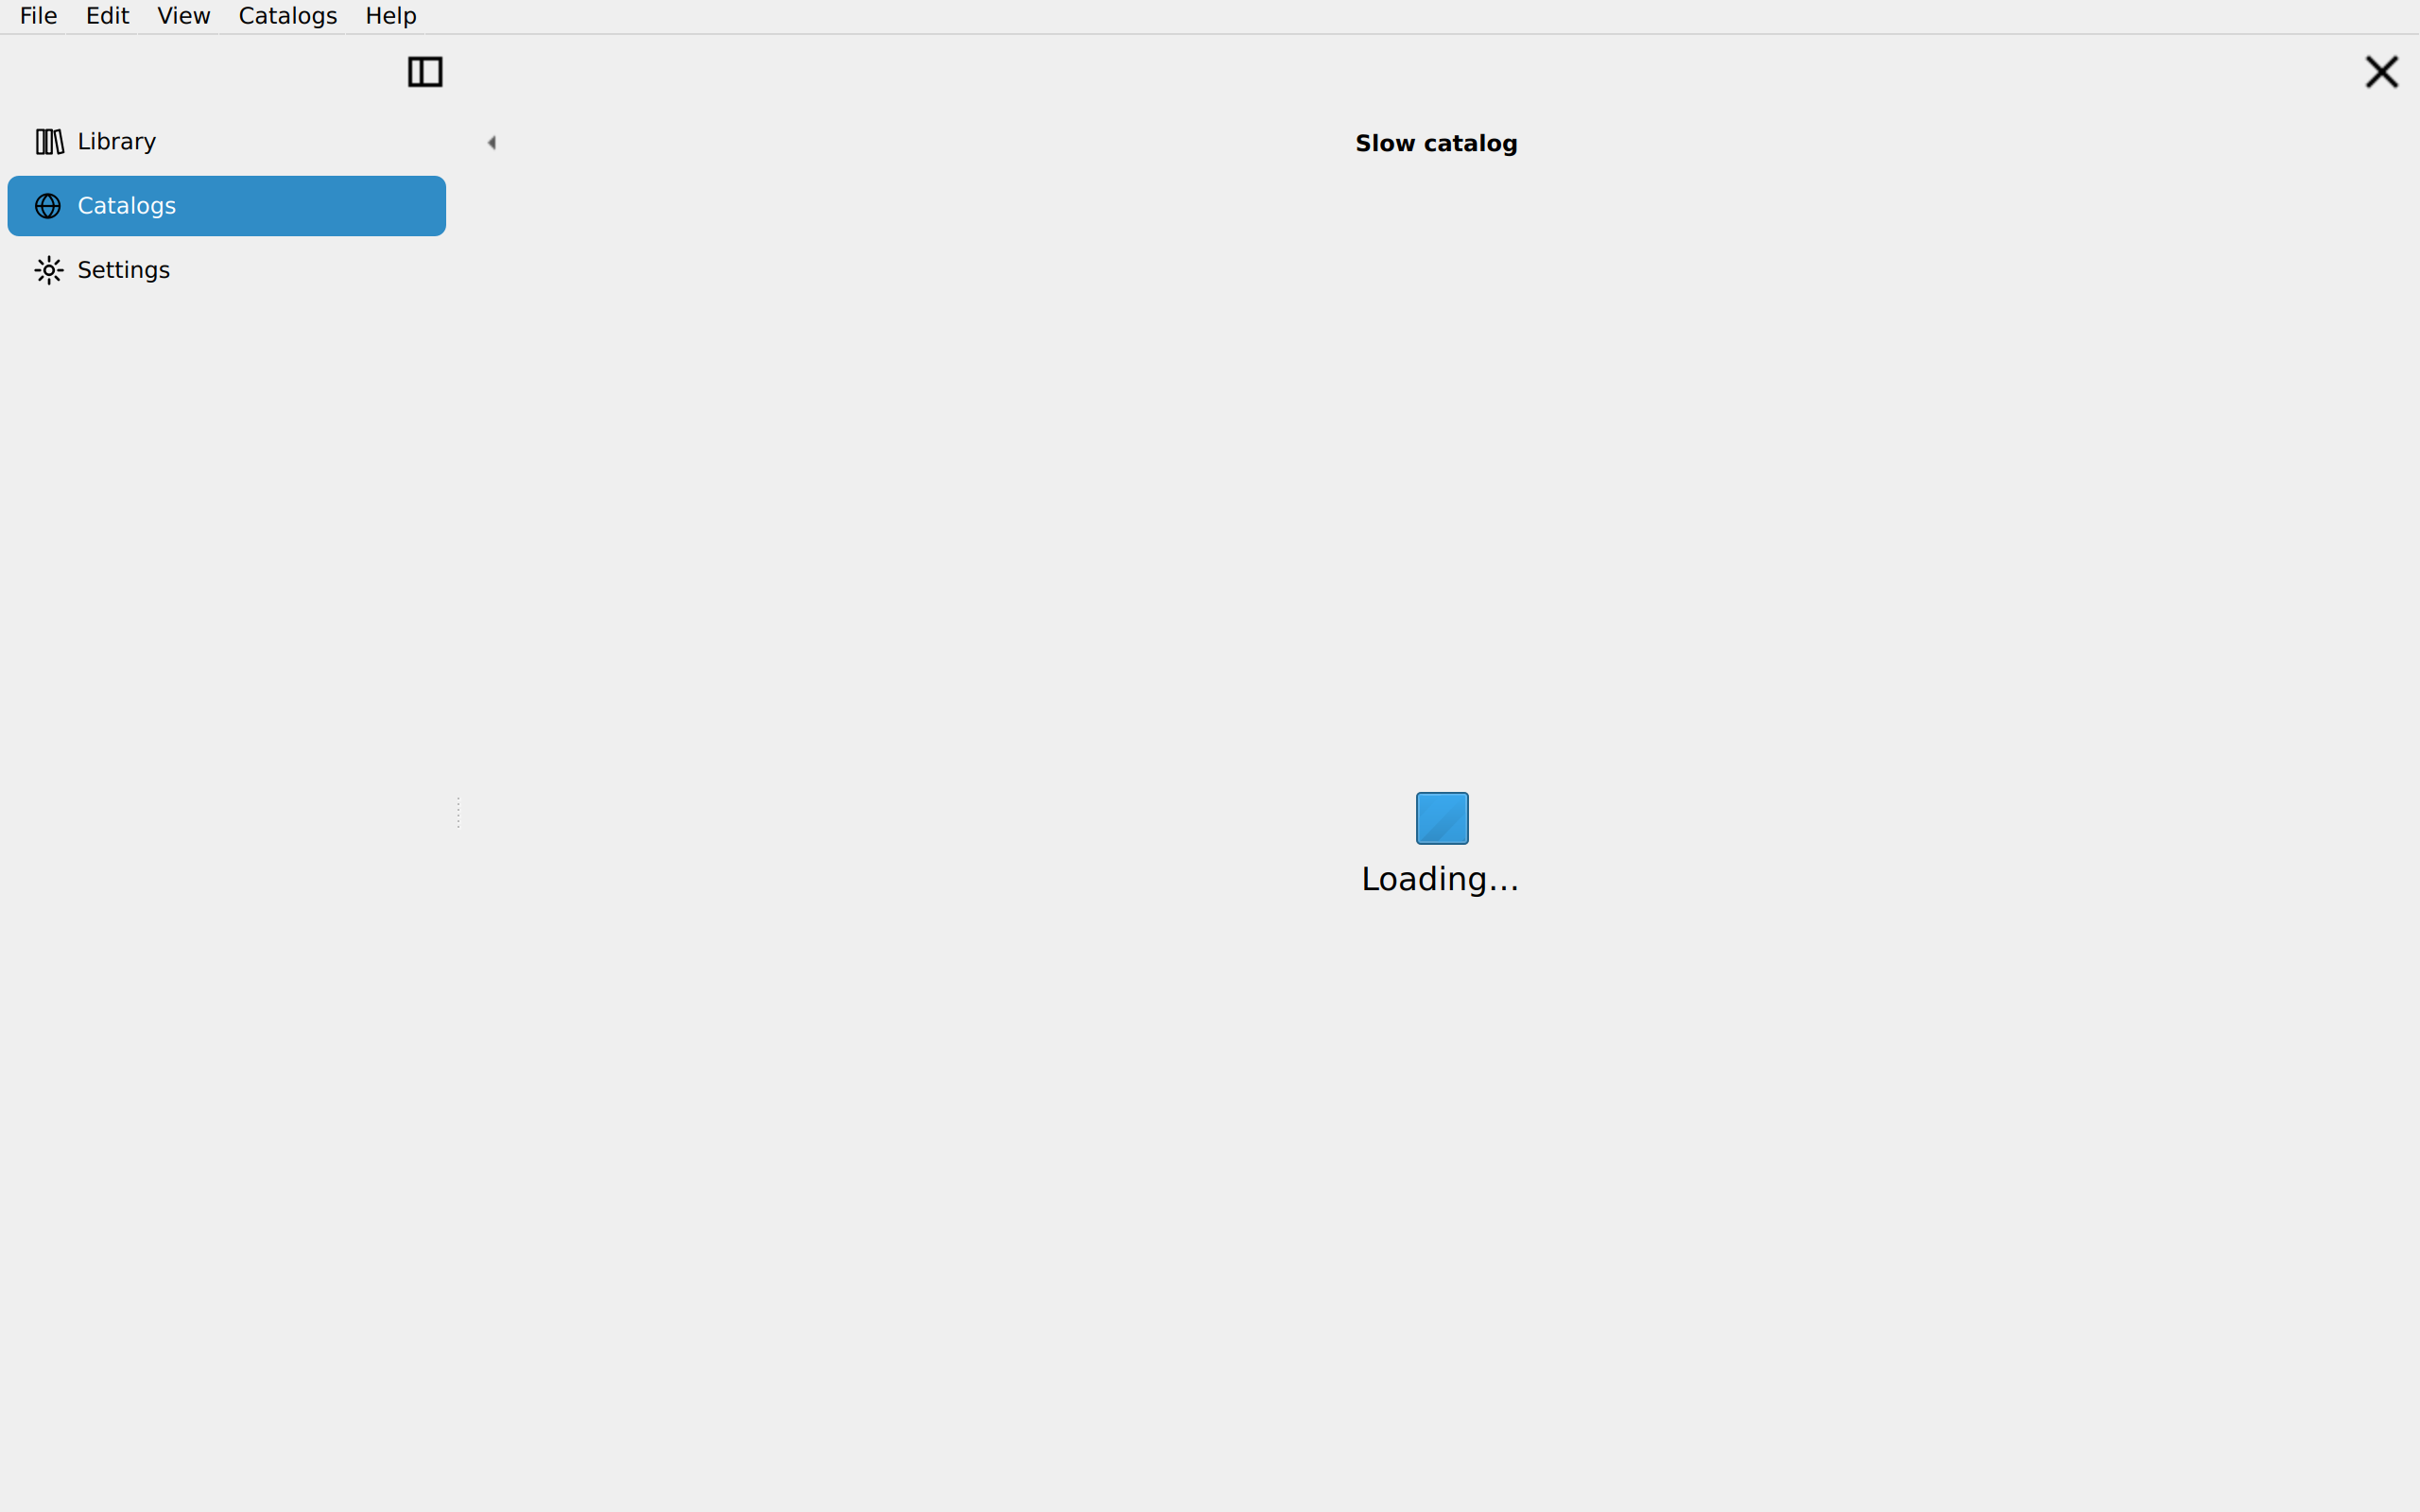Viewport: 2420px width, 1512px height.
Task: Toggle the sidebar panel icon
Action: (x=425, y=72)
